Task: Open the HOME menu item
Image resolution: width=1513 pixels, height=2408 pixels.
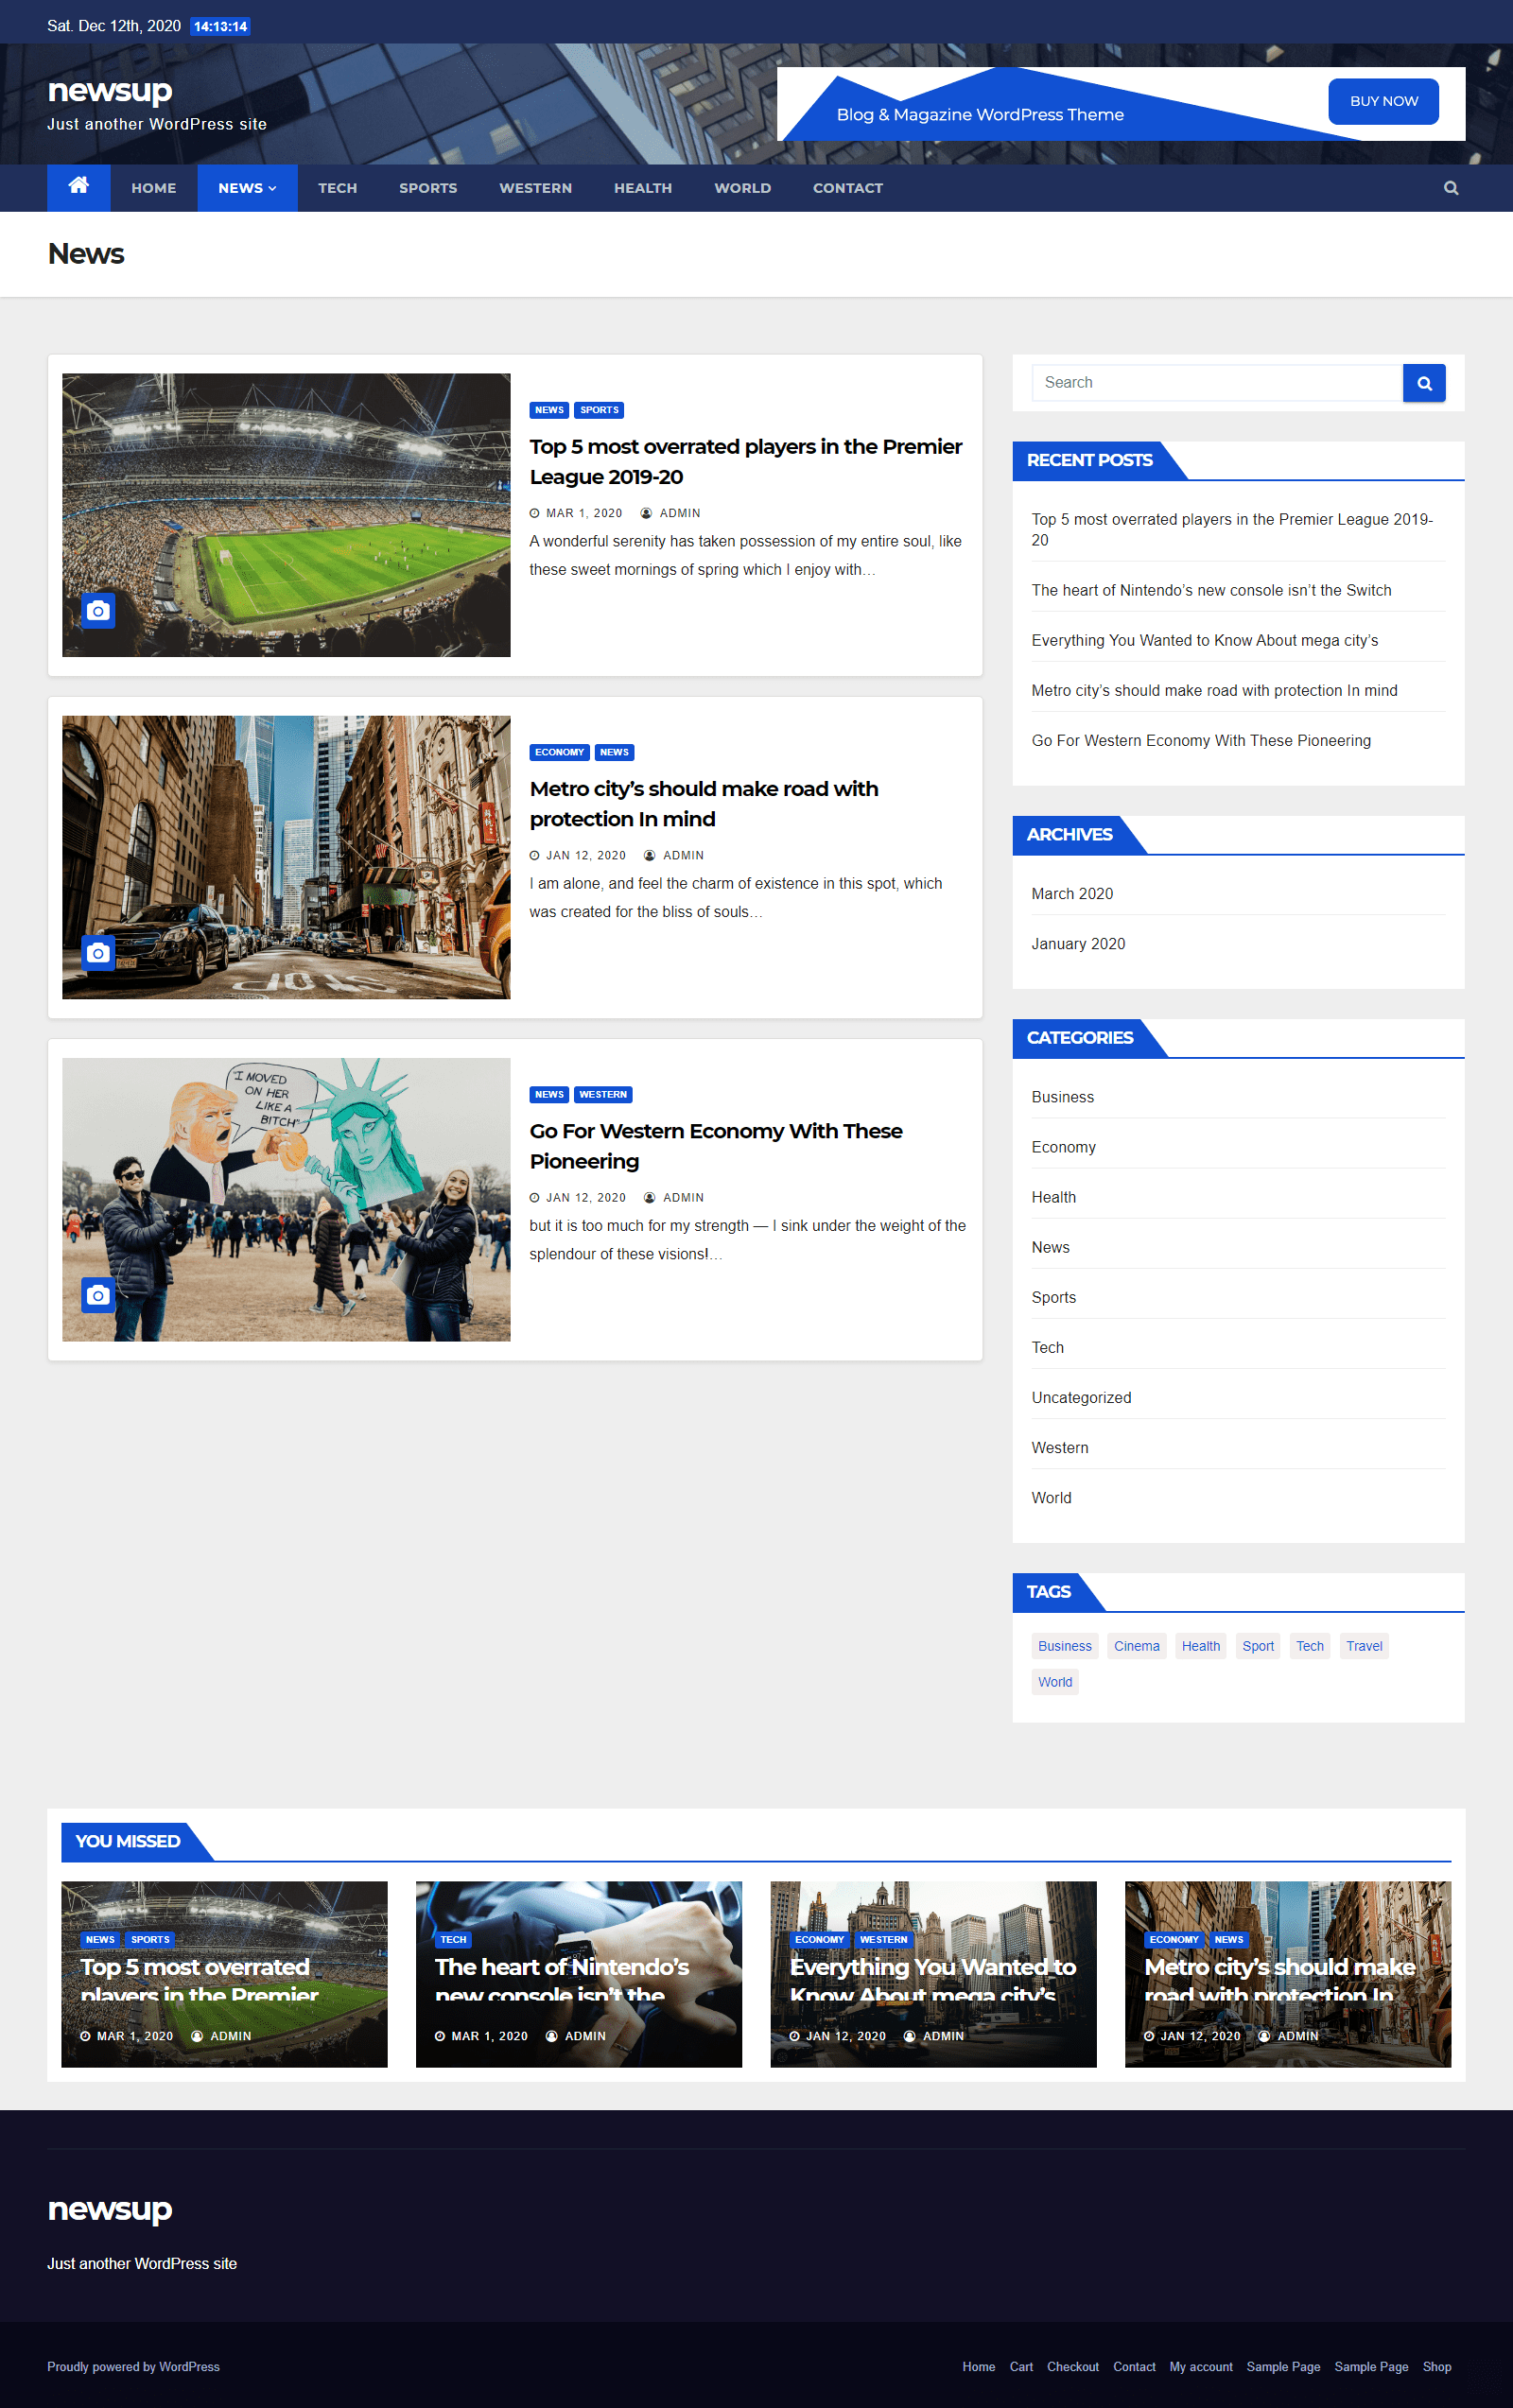Action: 153,188
